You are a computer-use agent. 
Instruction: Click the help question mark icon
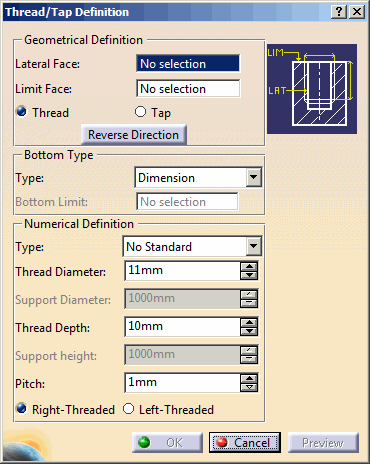tap(339, 12)
